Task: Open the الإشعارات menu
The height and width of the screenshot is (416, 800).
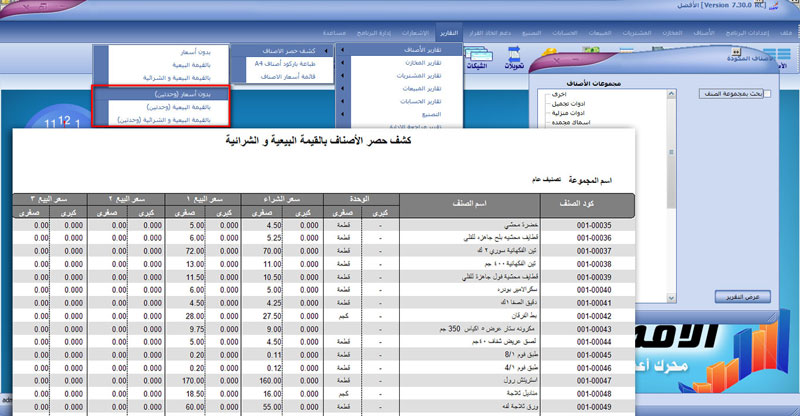Action: [x=415, y=33]
